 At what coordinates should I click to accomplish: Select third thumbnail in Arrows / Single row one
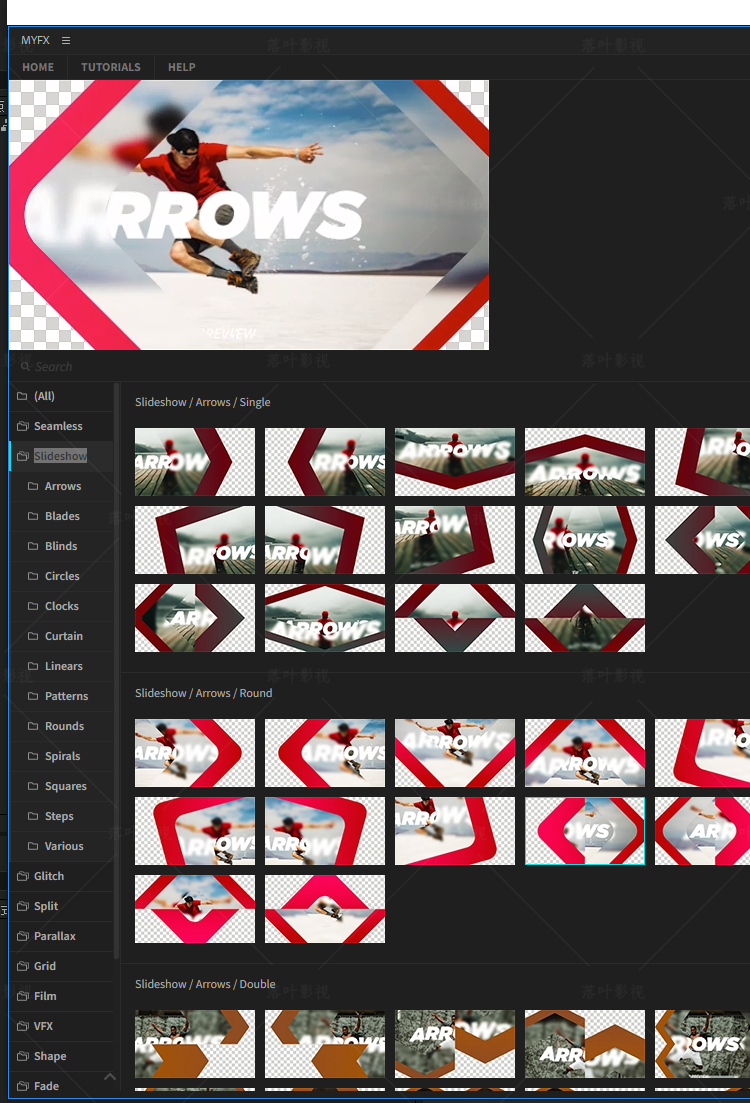[x=455, y=462]
